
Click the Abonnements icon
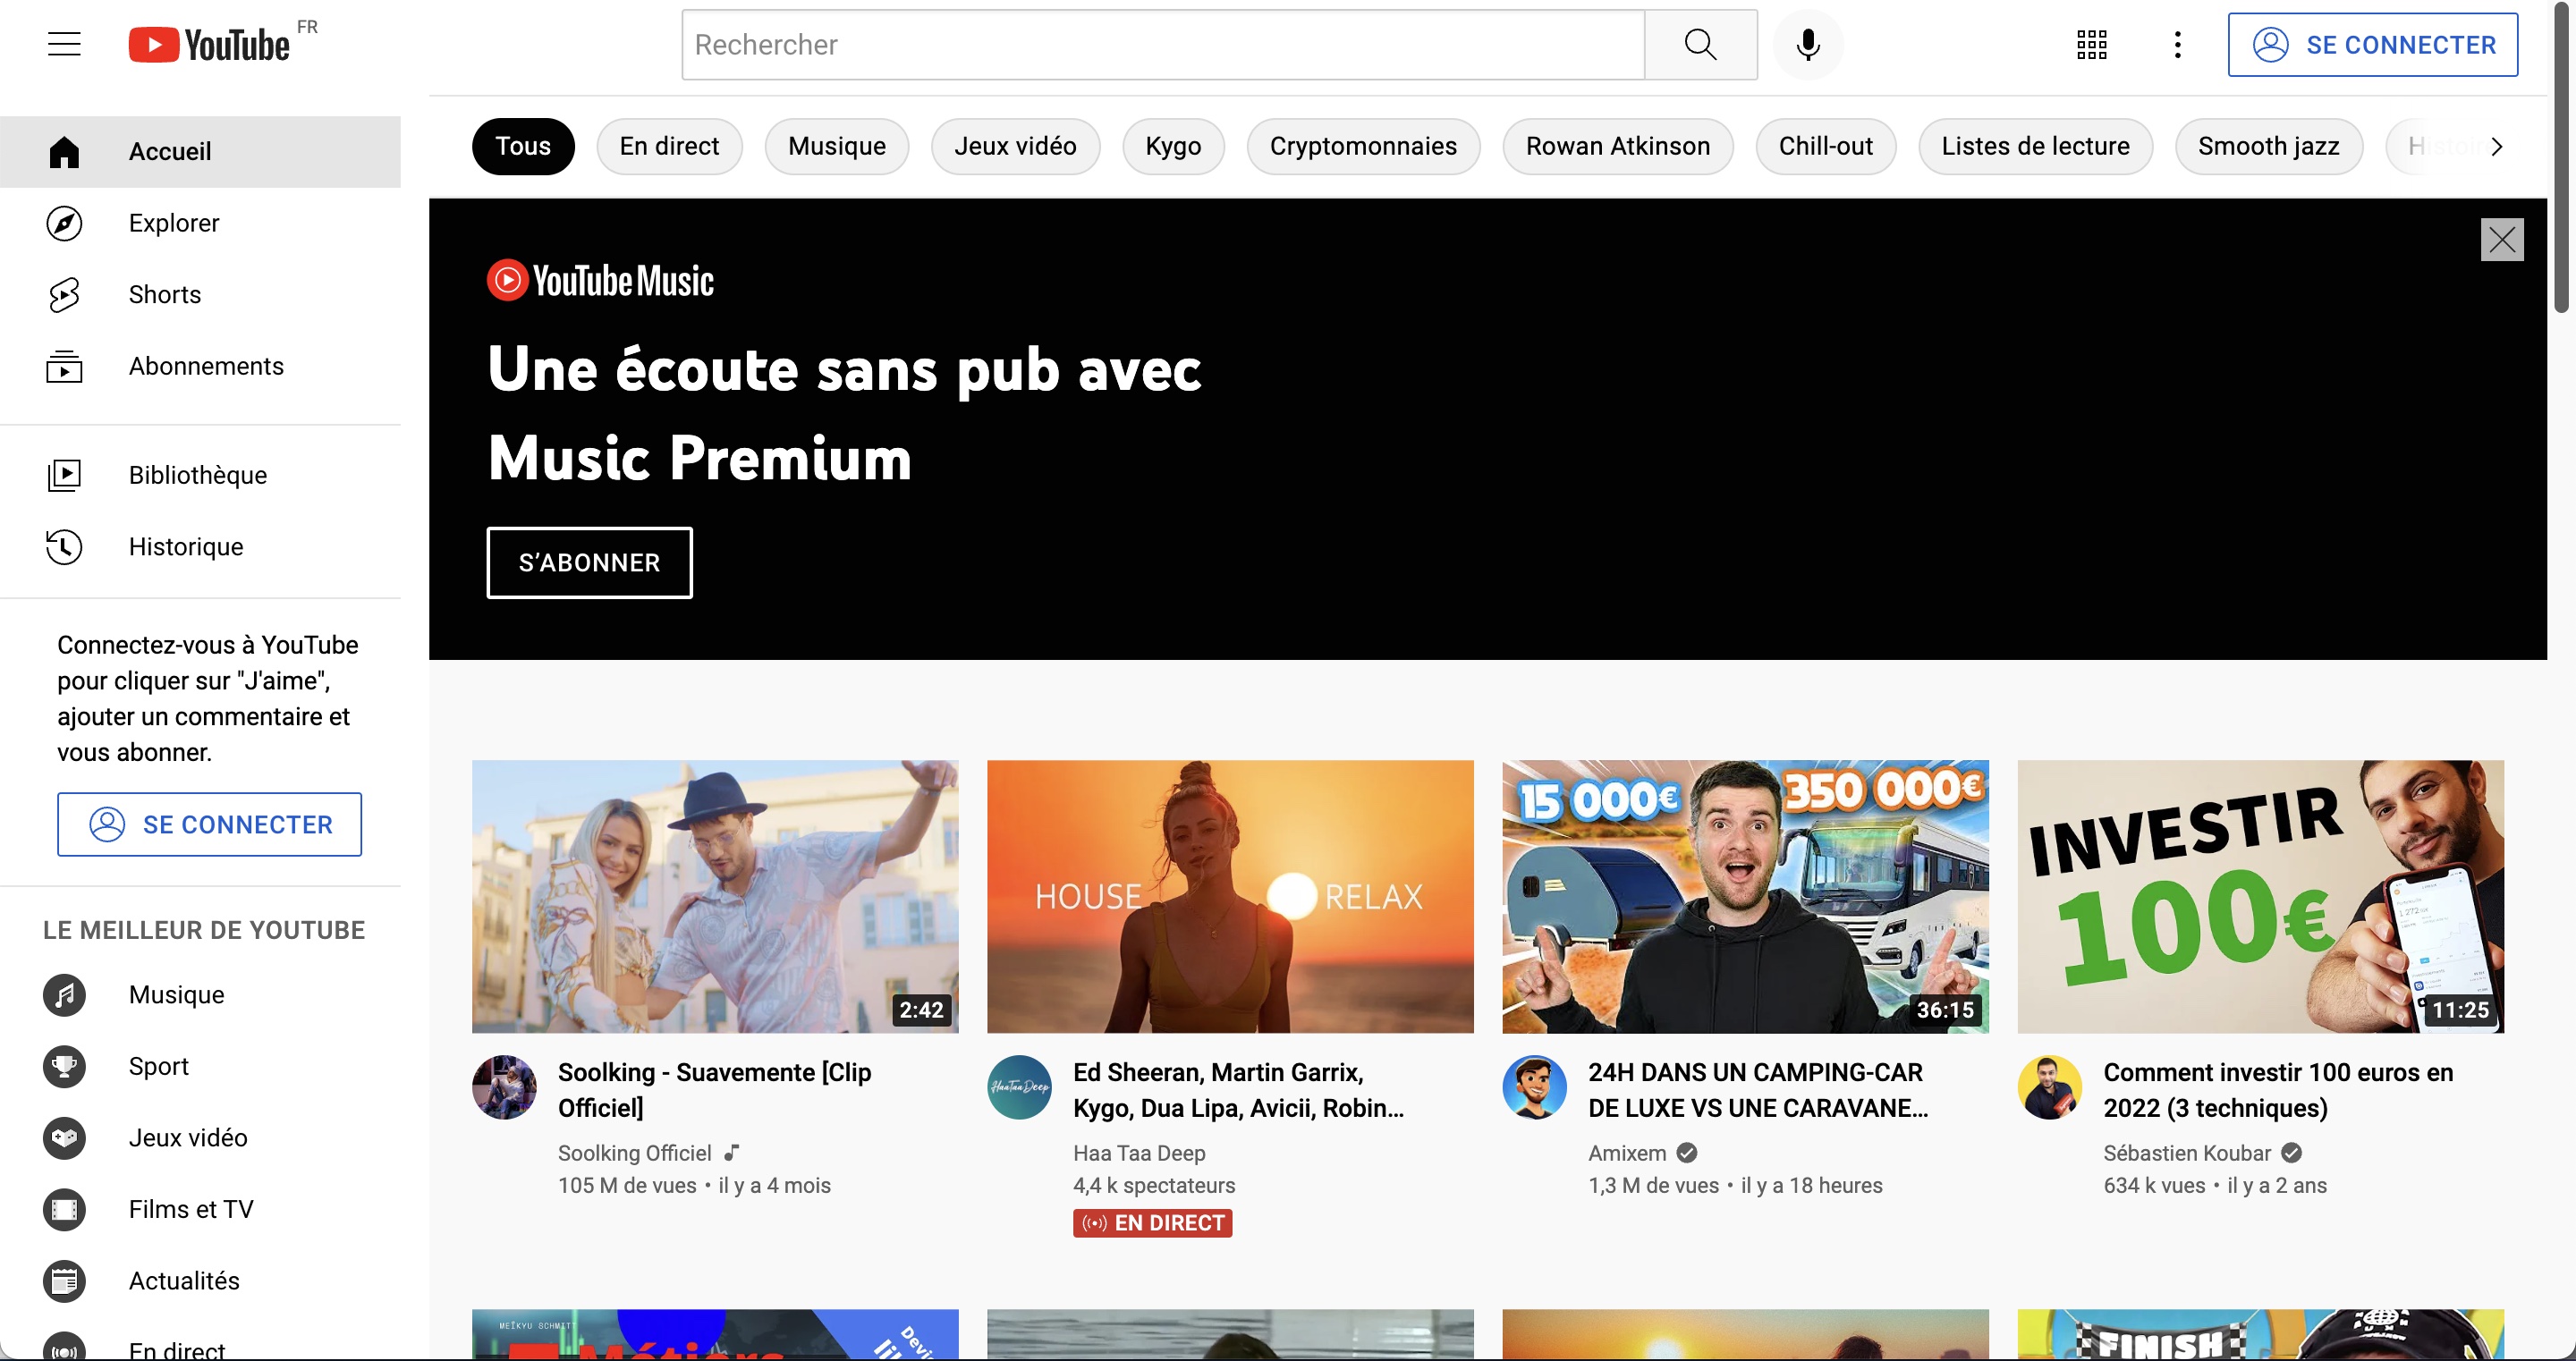coord(64,366)
